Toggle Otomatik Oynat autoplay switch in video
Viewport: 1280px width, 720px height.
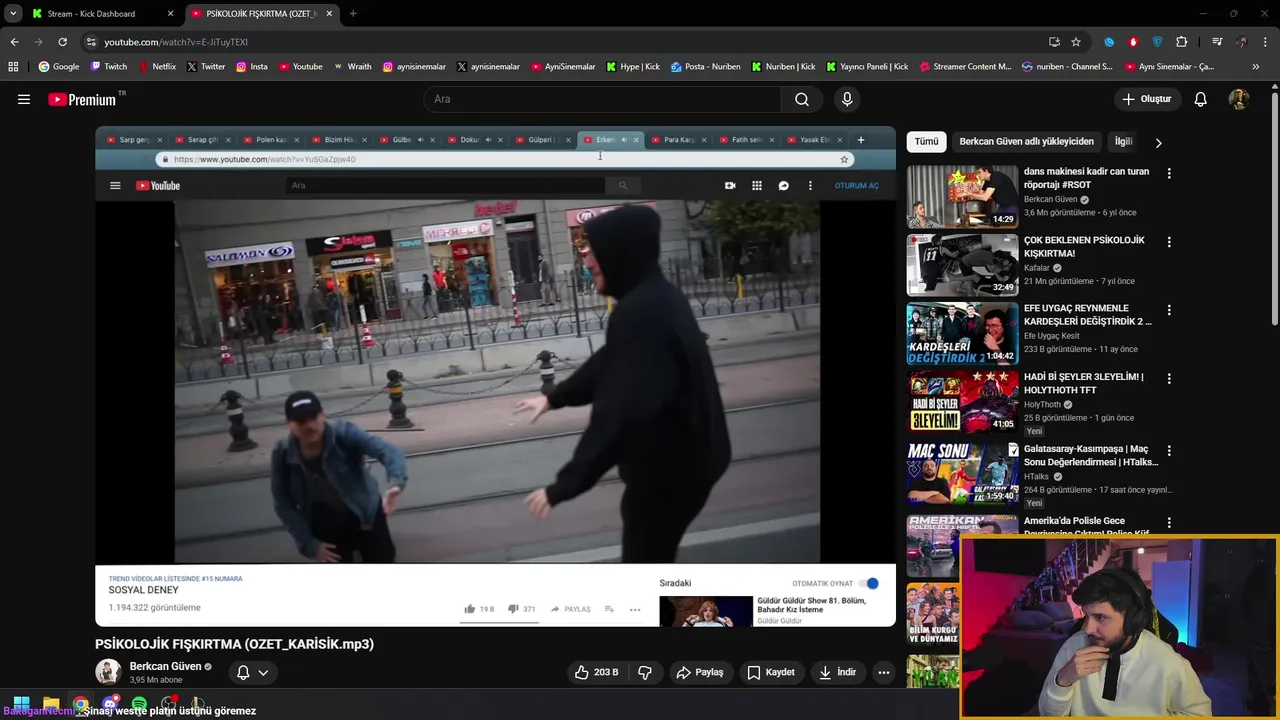(x=870, y=583)
